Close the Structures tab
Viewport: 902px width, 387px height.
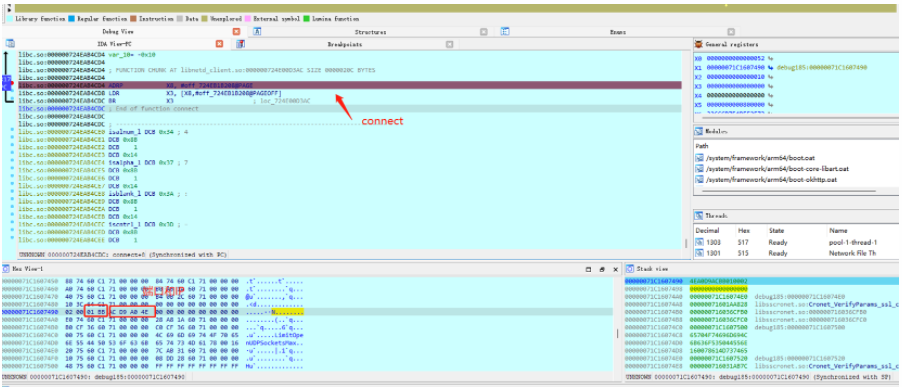(x=484, y=32)
